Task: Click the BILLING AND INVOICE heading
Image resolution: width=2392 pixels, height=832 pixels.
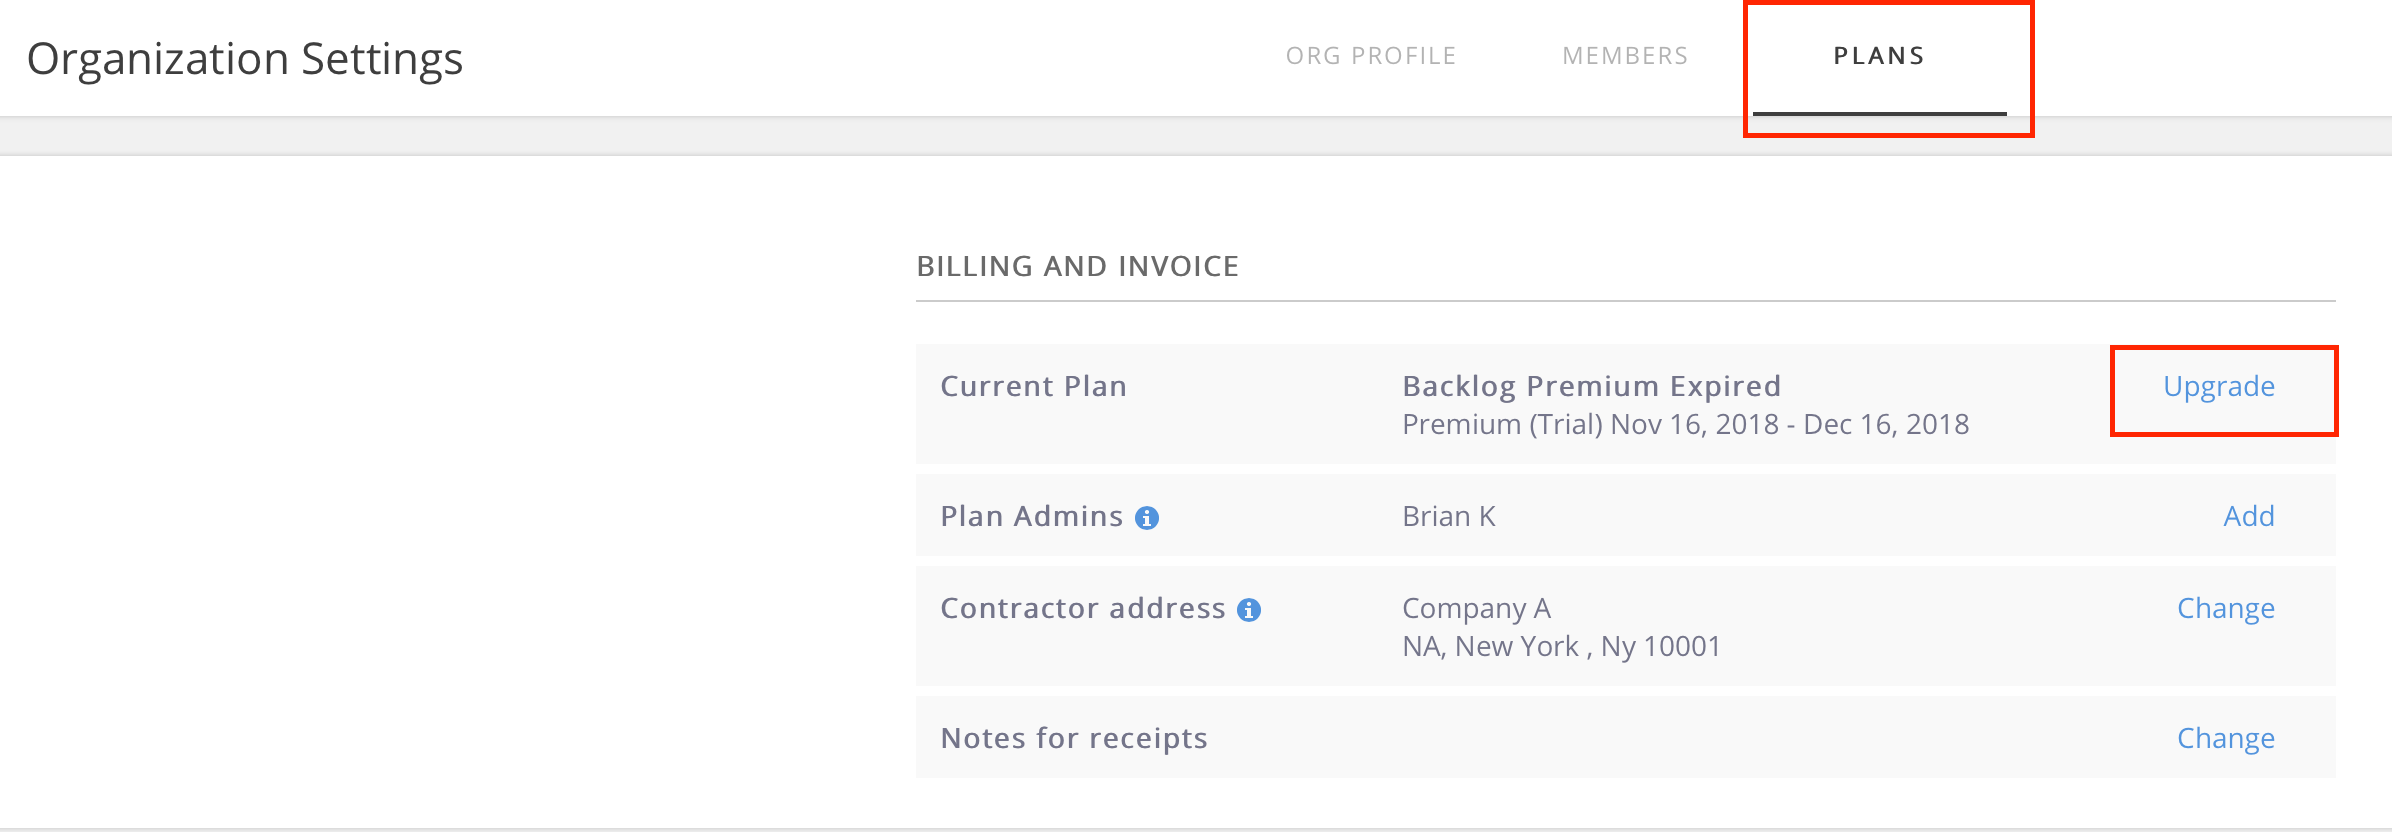Action: point(1078,266)
